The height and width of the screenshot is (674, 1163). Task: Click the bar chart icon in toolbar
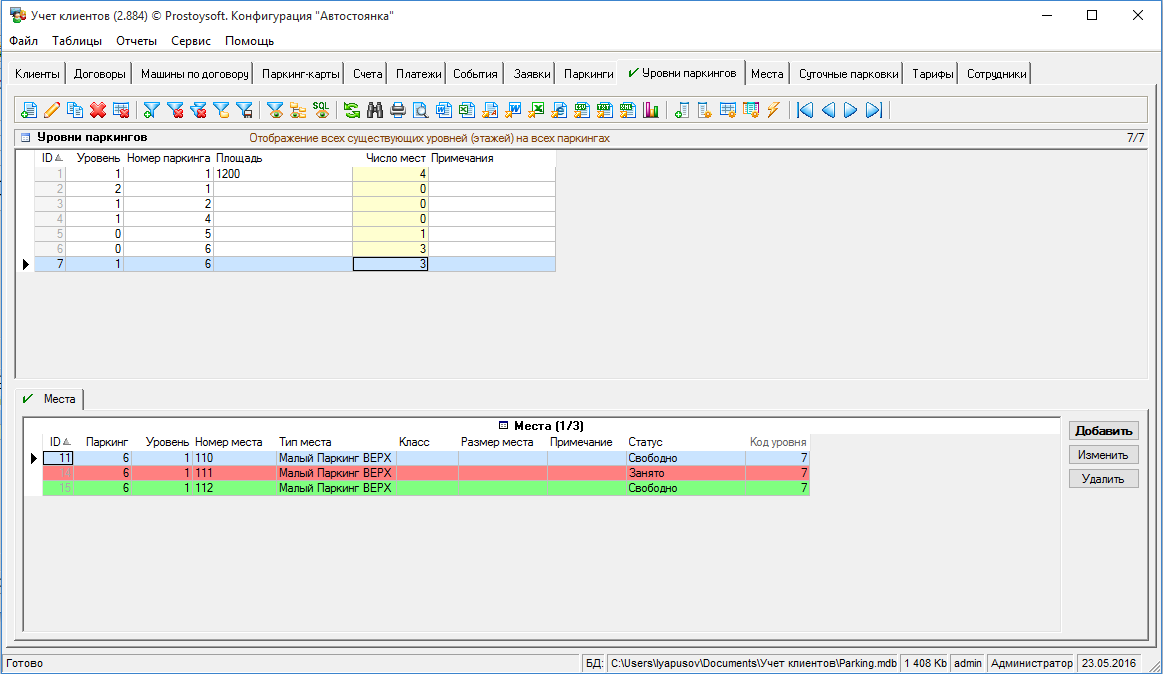[651, 110]
